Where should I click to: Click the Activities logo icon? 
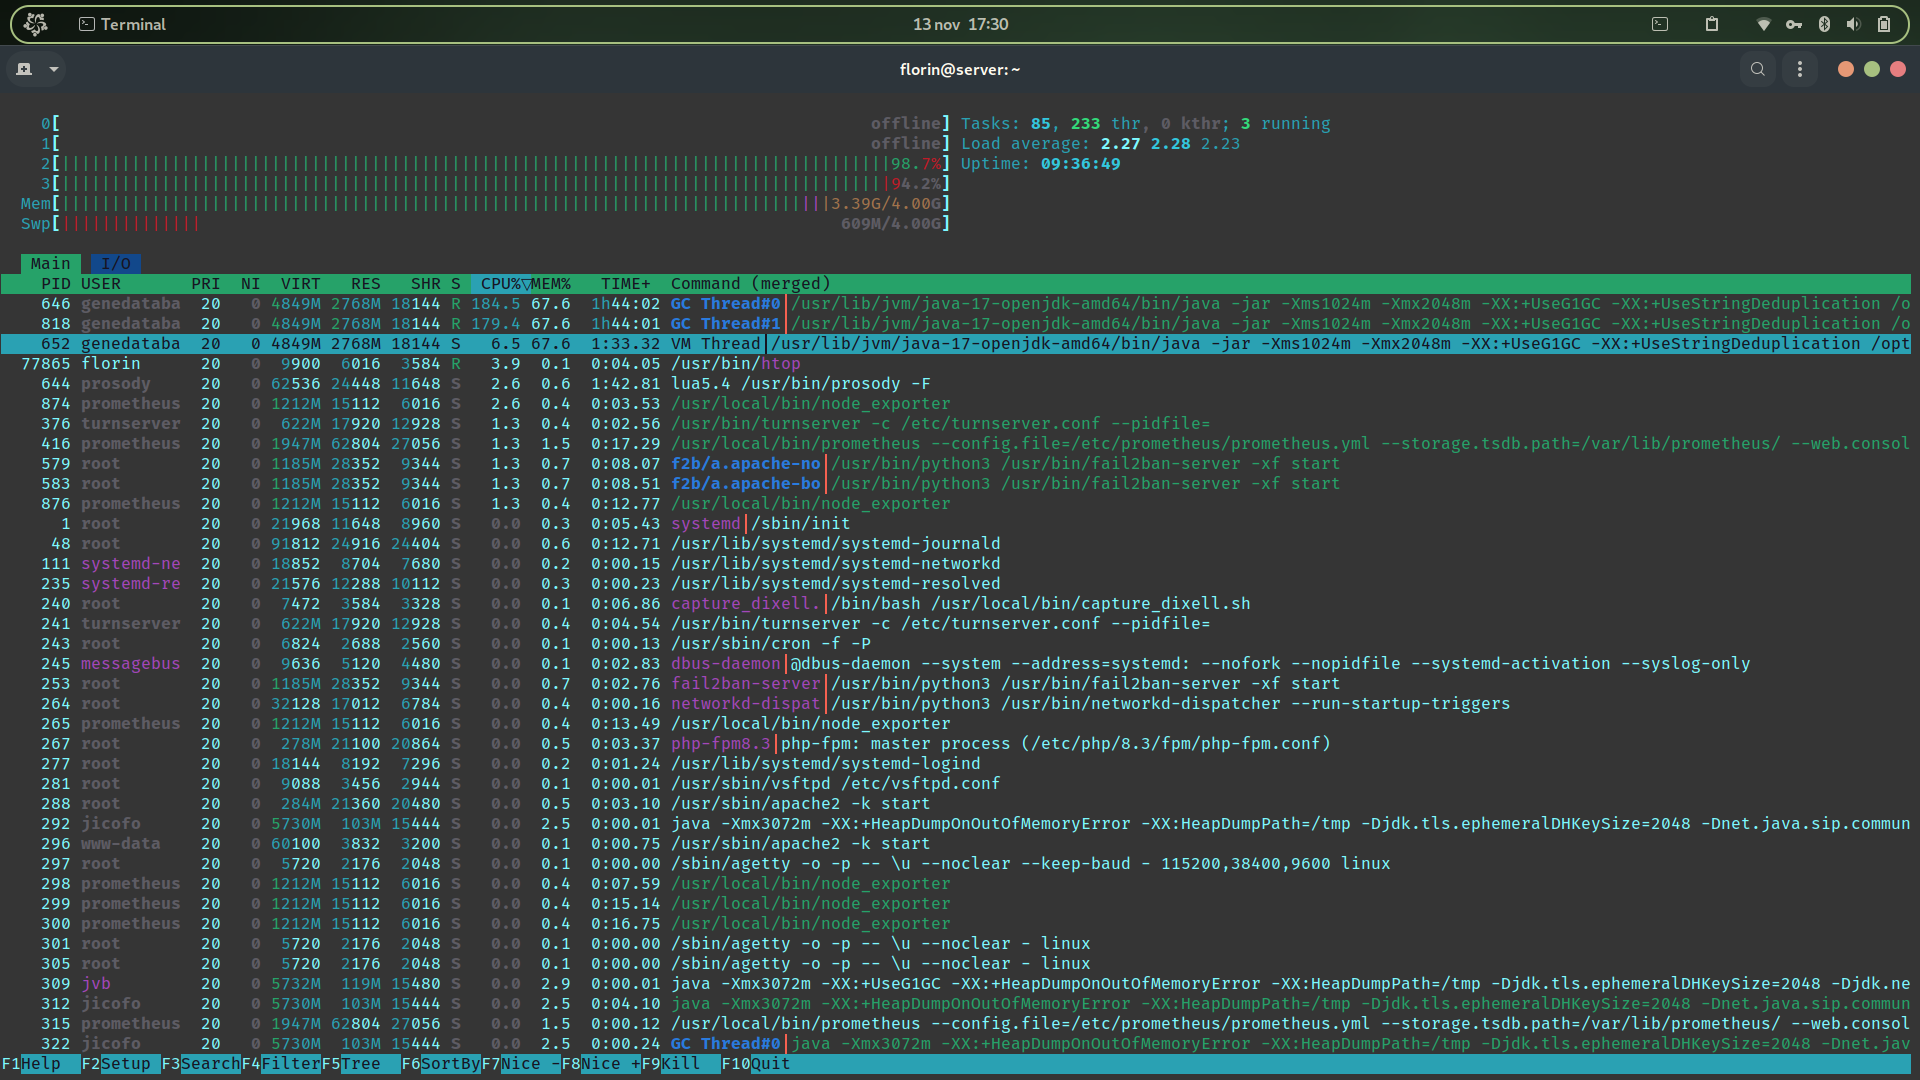[x=35, y=24]
